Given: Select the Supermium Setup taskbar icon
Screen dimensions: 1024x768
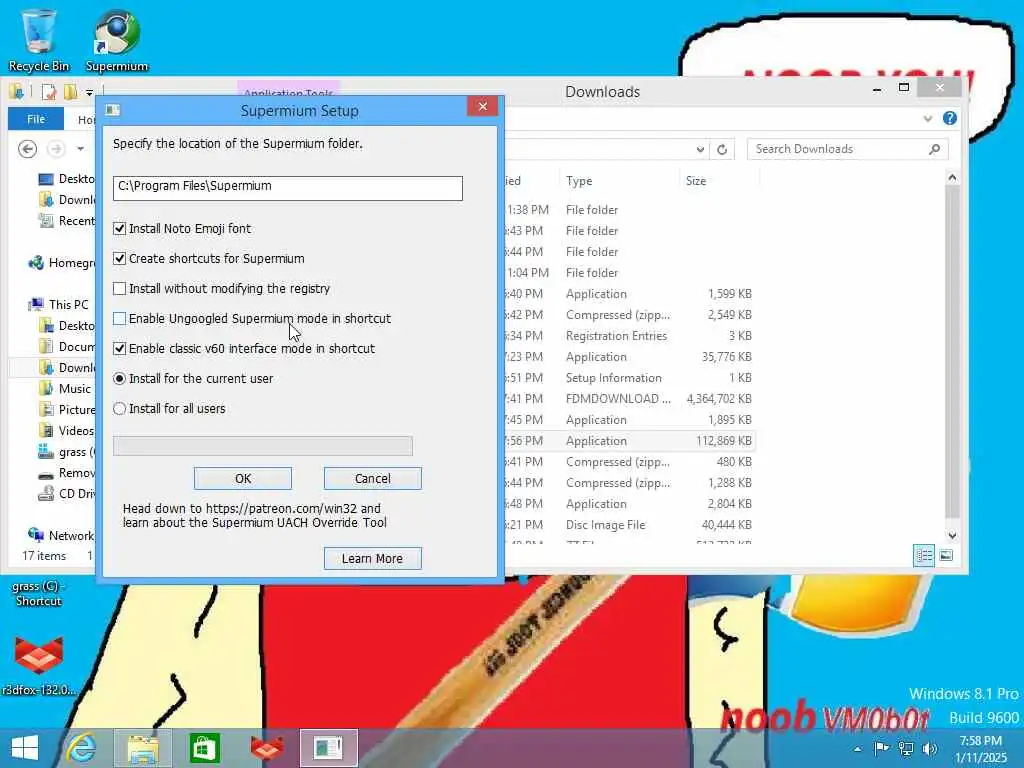Looking at the screenshot, I should [x=328, y=748].
